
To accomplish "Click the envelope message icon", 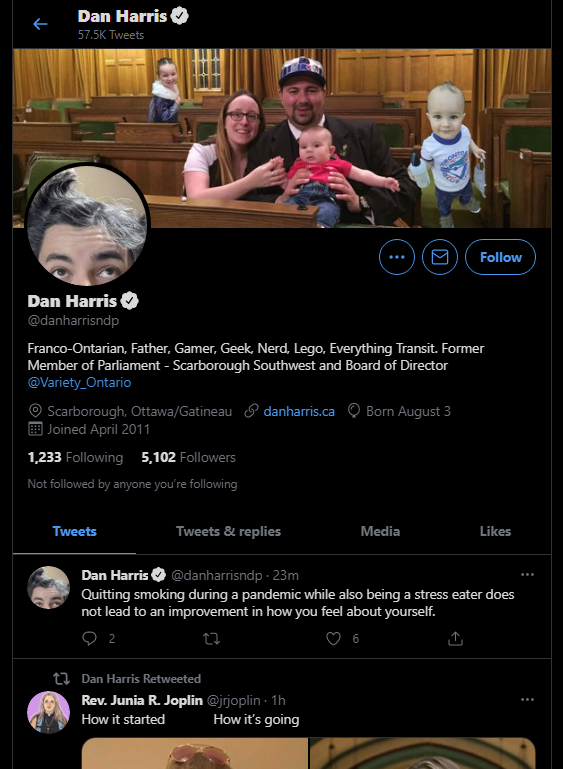I will pos(440,257).
